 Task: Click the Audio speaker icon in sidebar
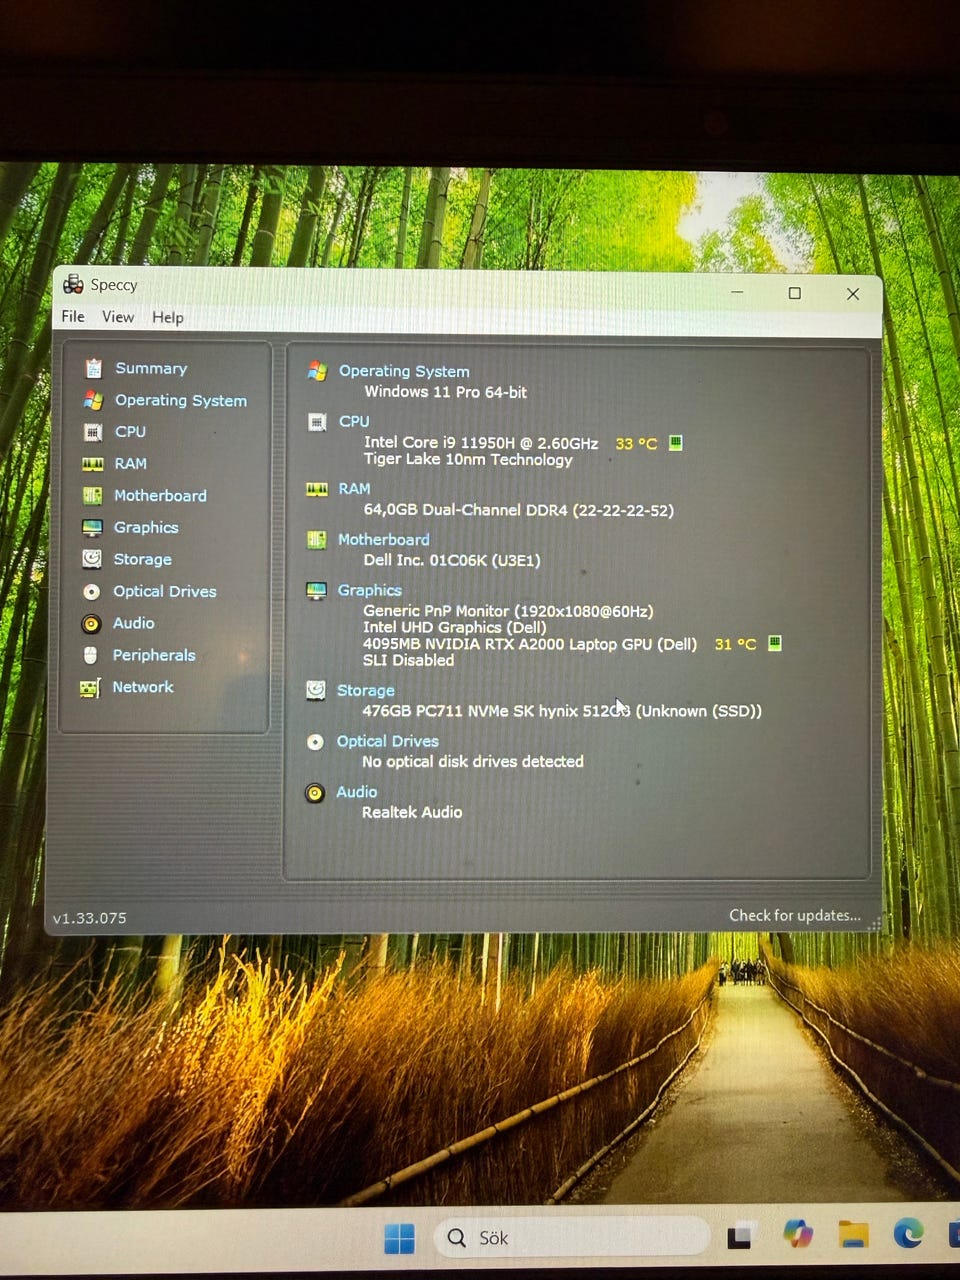pyautogui.click(x=91, y=623)
